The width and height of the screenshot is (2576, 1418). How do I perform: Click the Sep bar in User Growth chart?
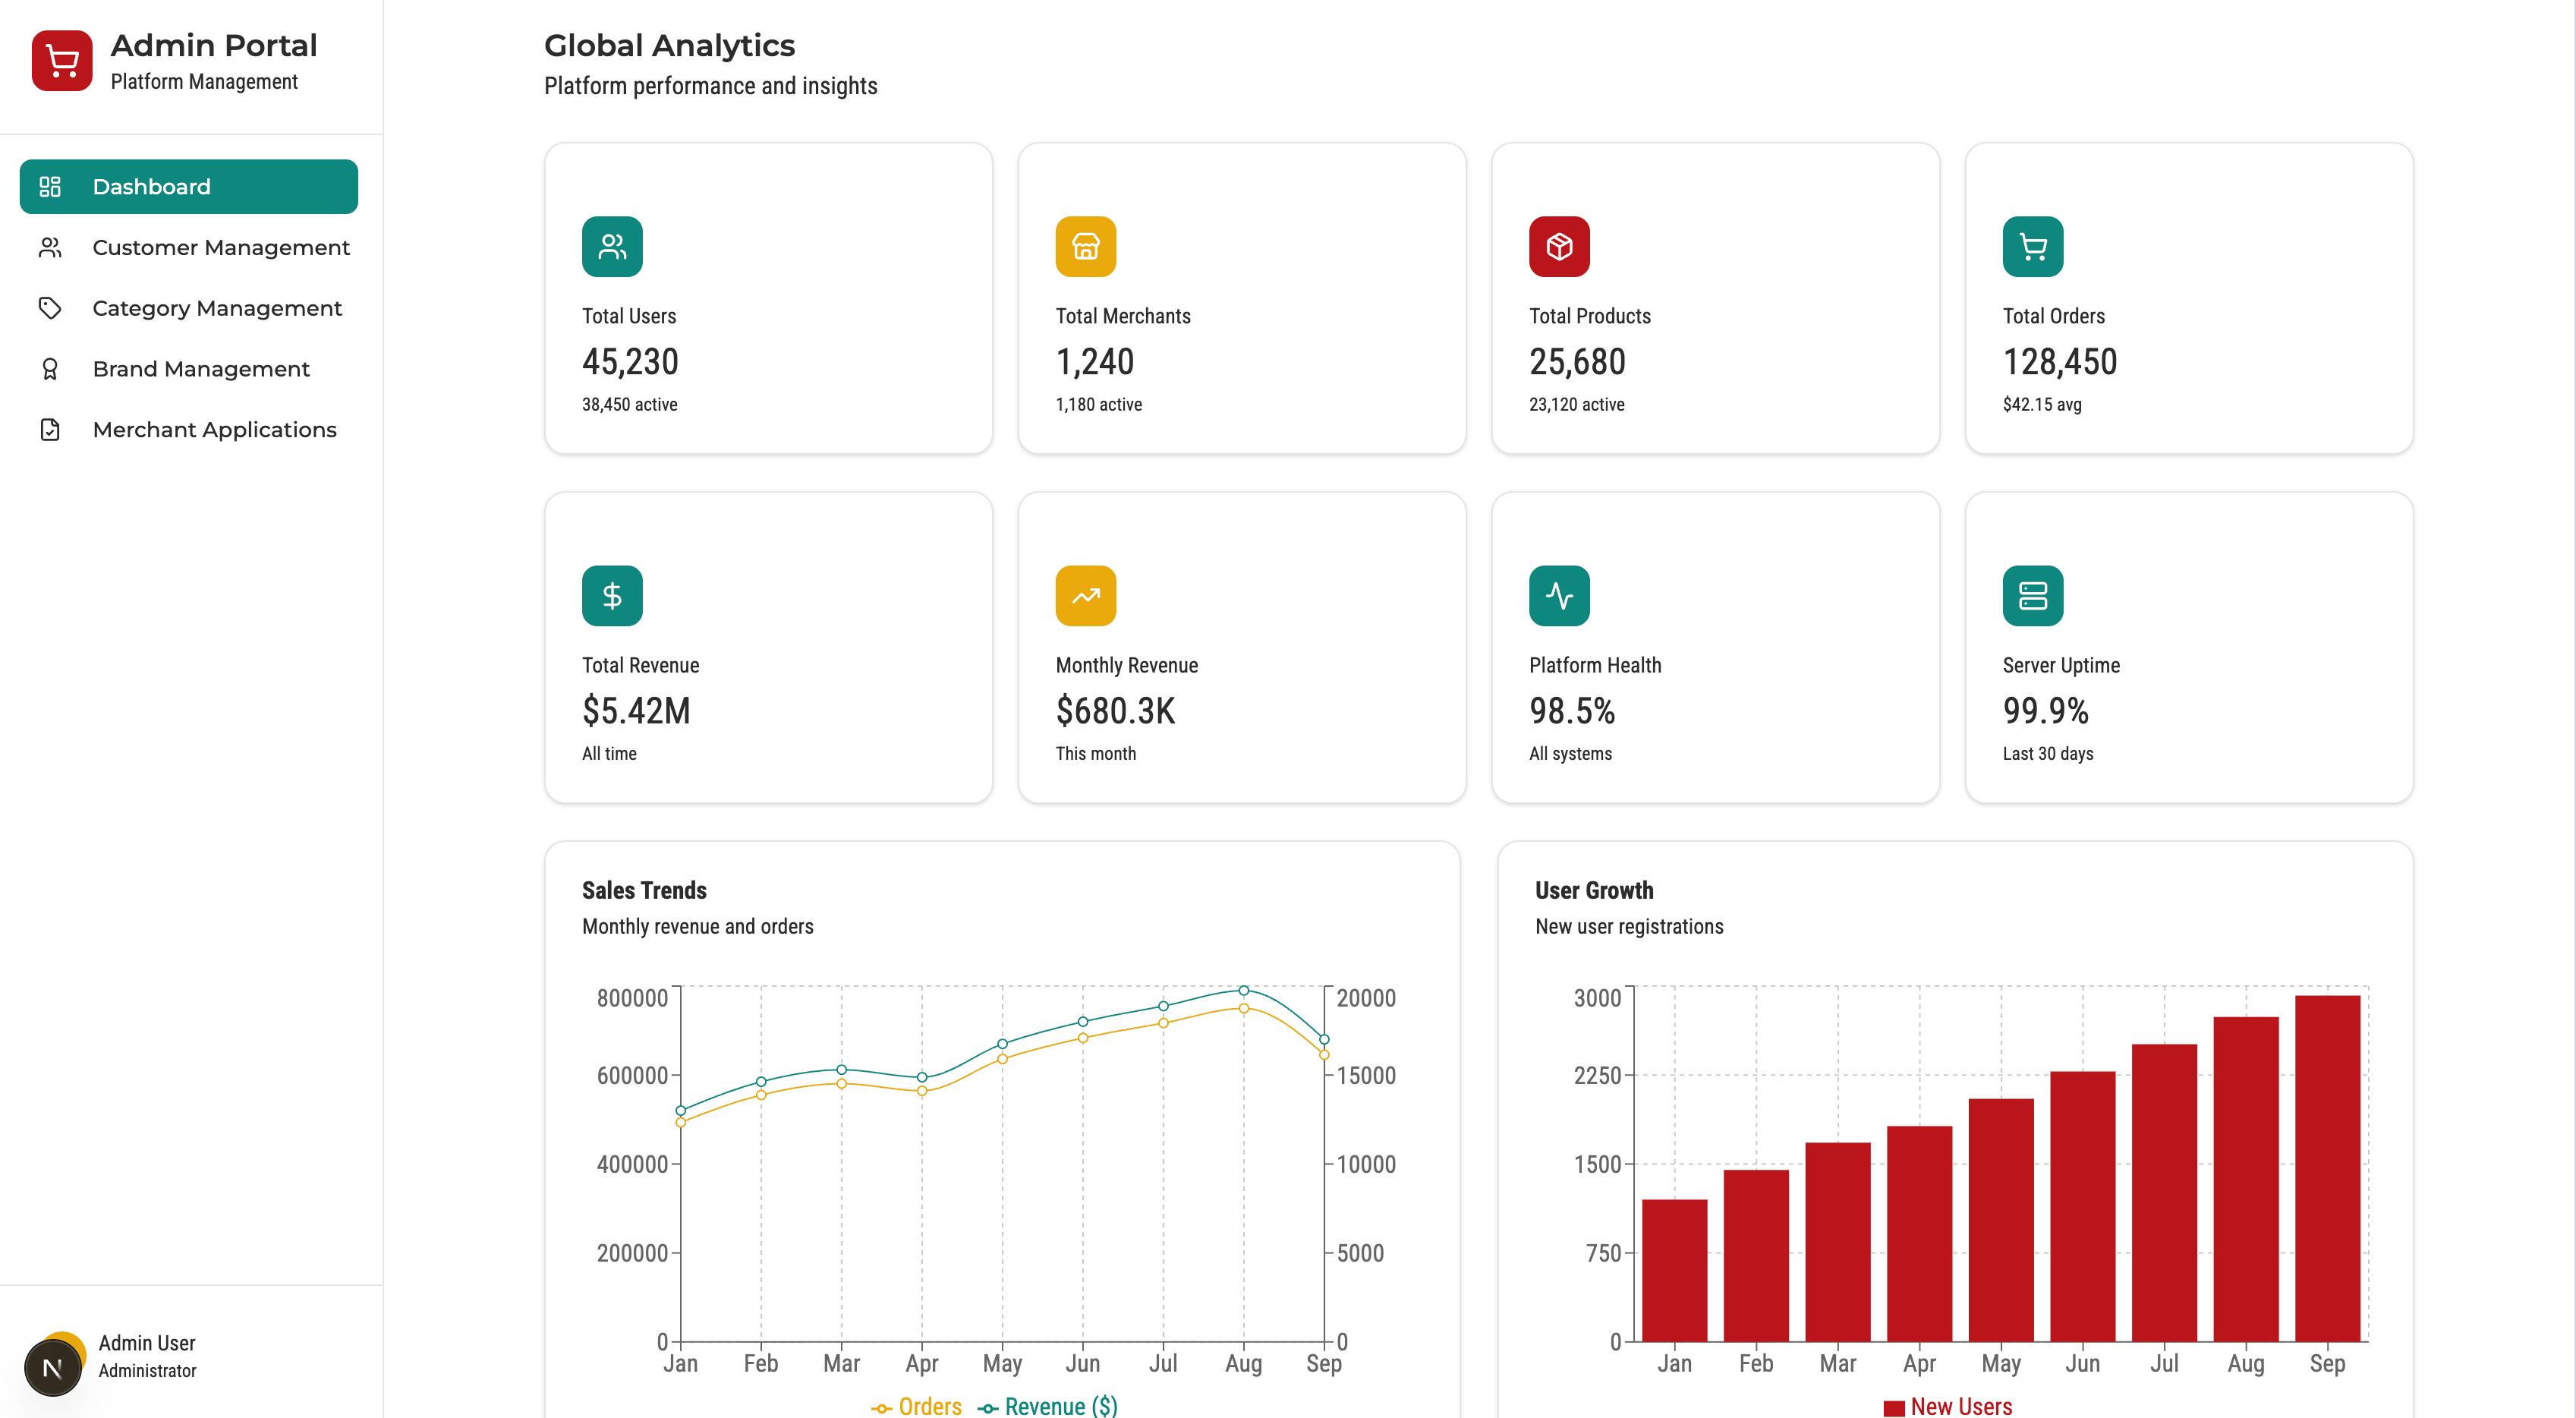coord(2326,1167)
